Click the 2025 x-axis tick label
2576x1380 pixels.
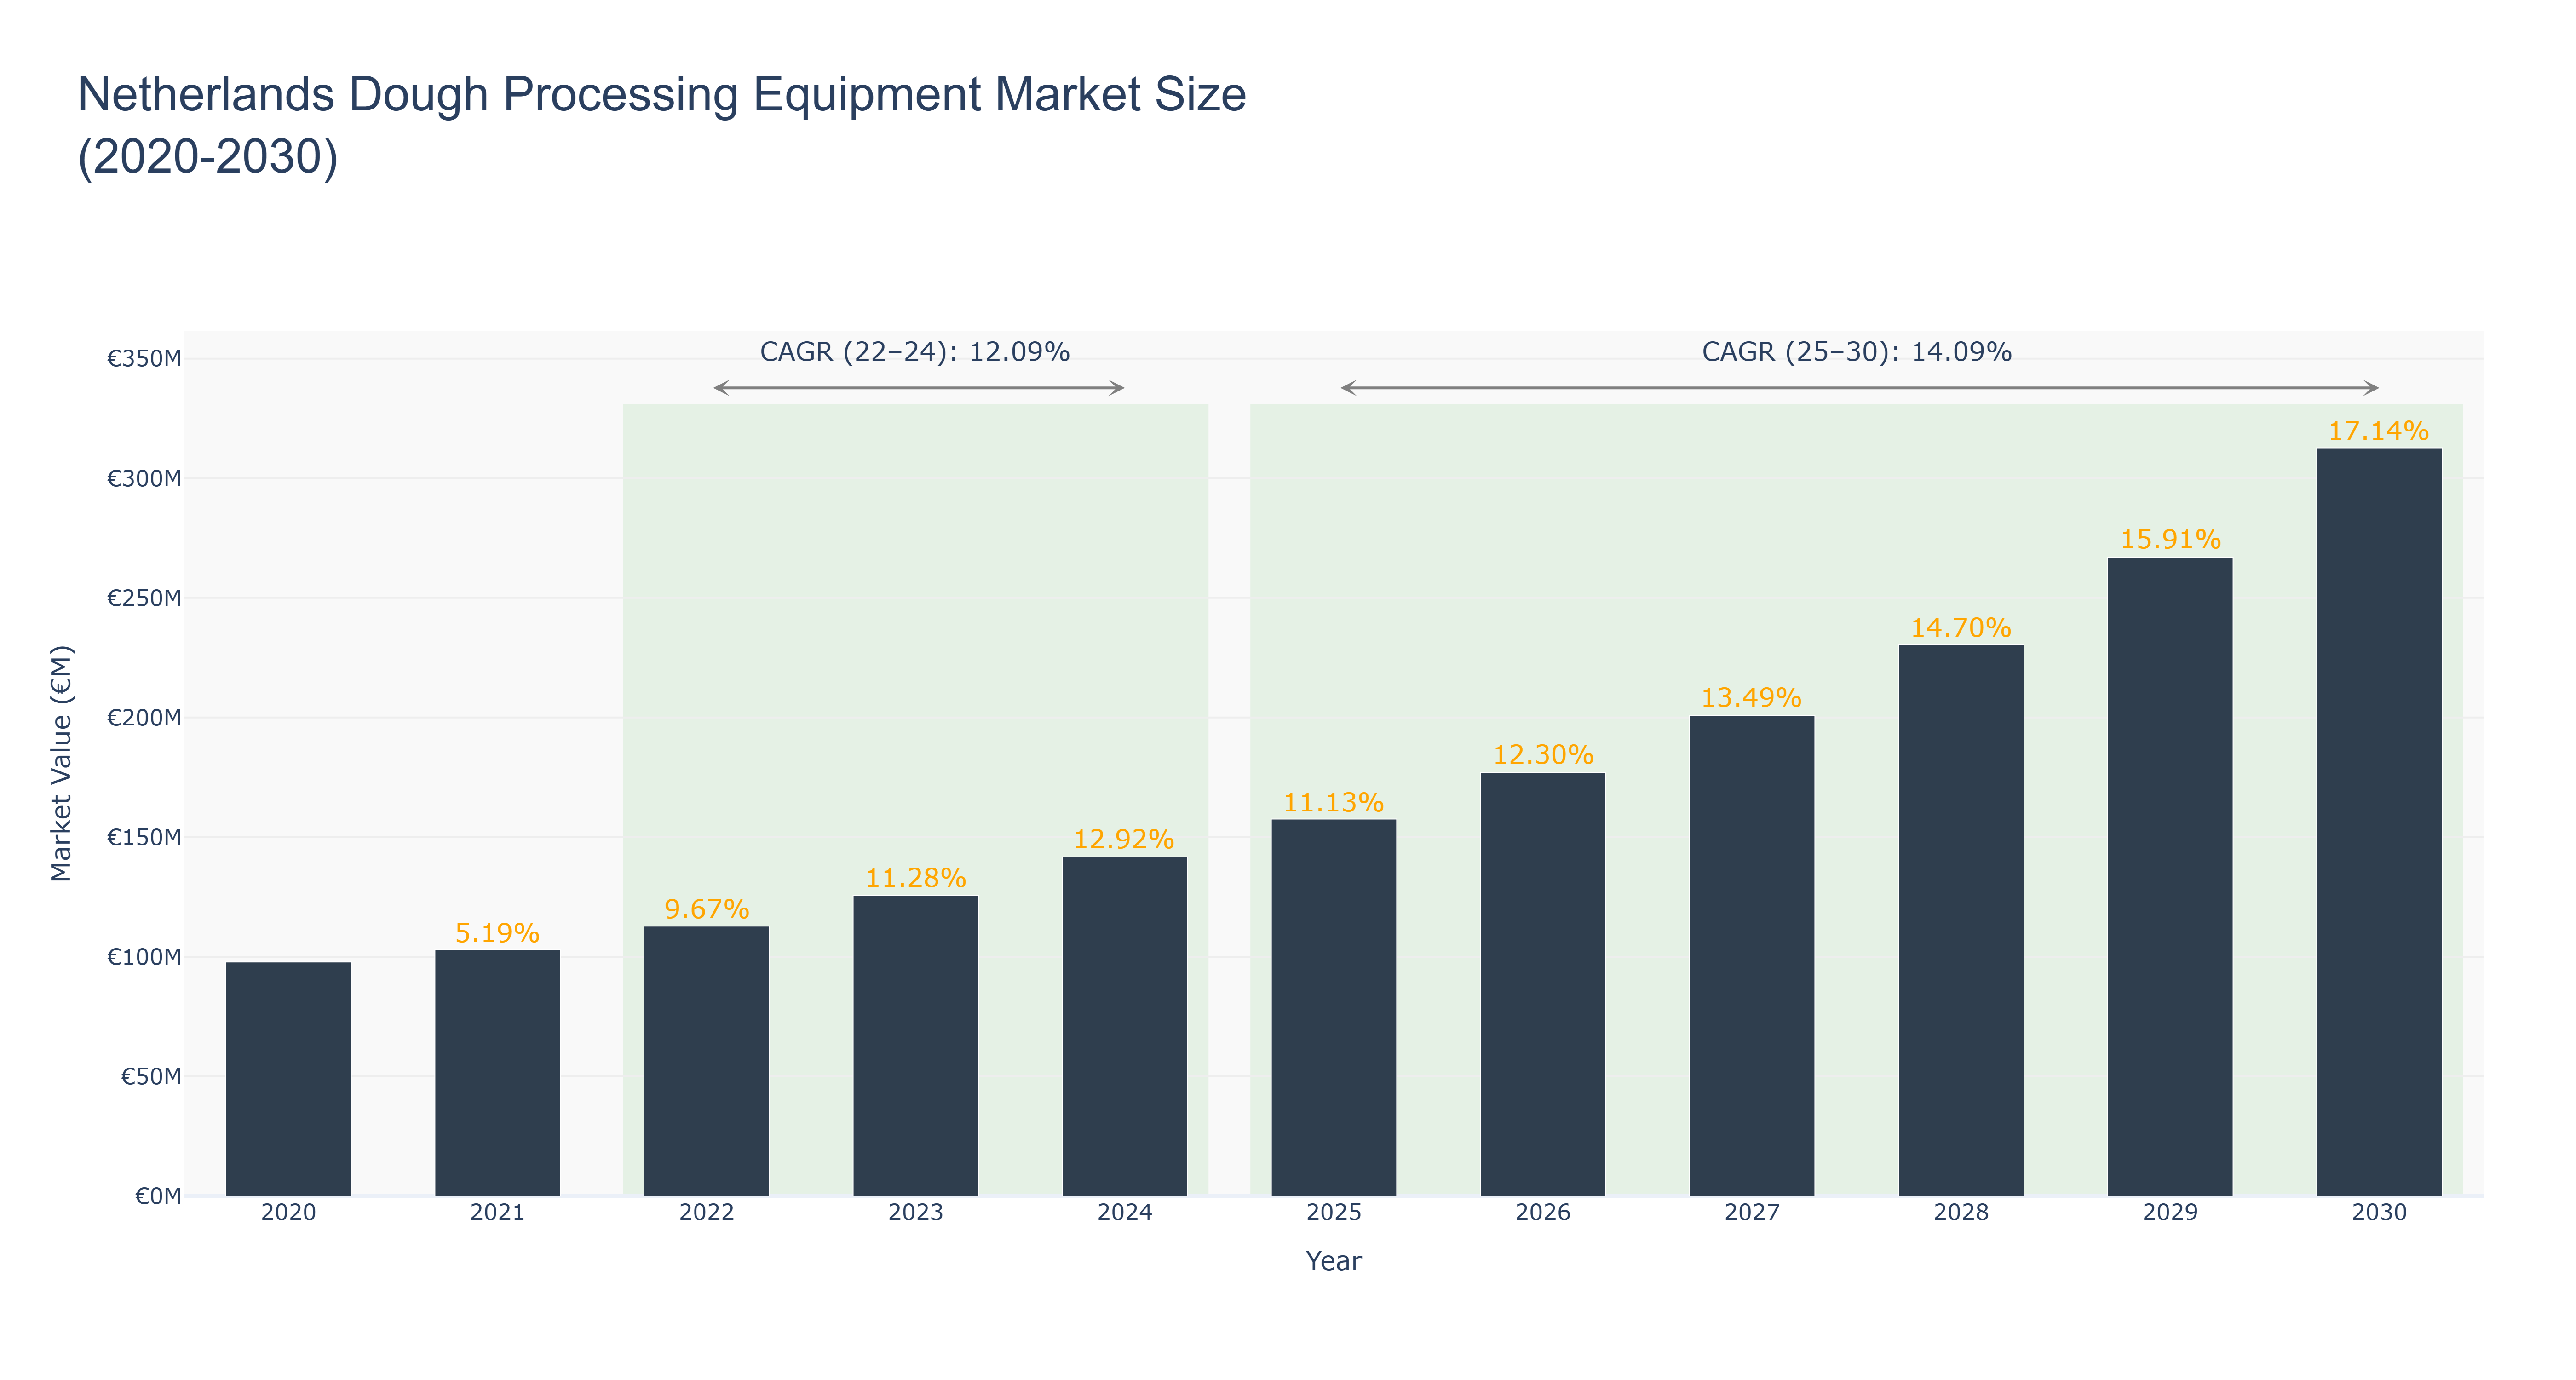point(1333,1213)
